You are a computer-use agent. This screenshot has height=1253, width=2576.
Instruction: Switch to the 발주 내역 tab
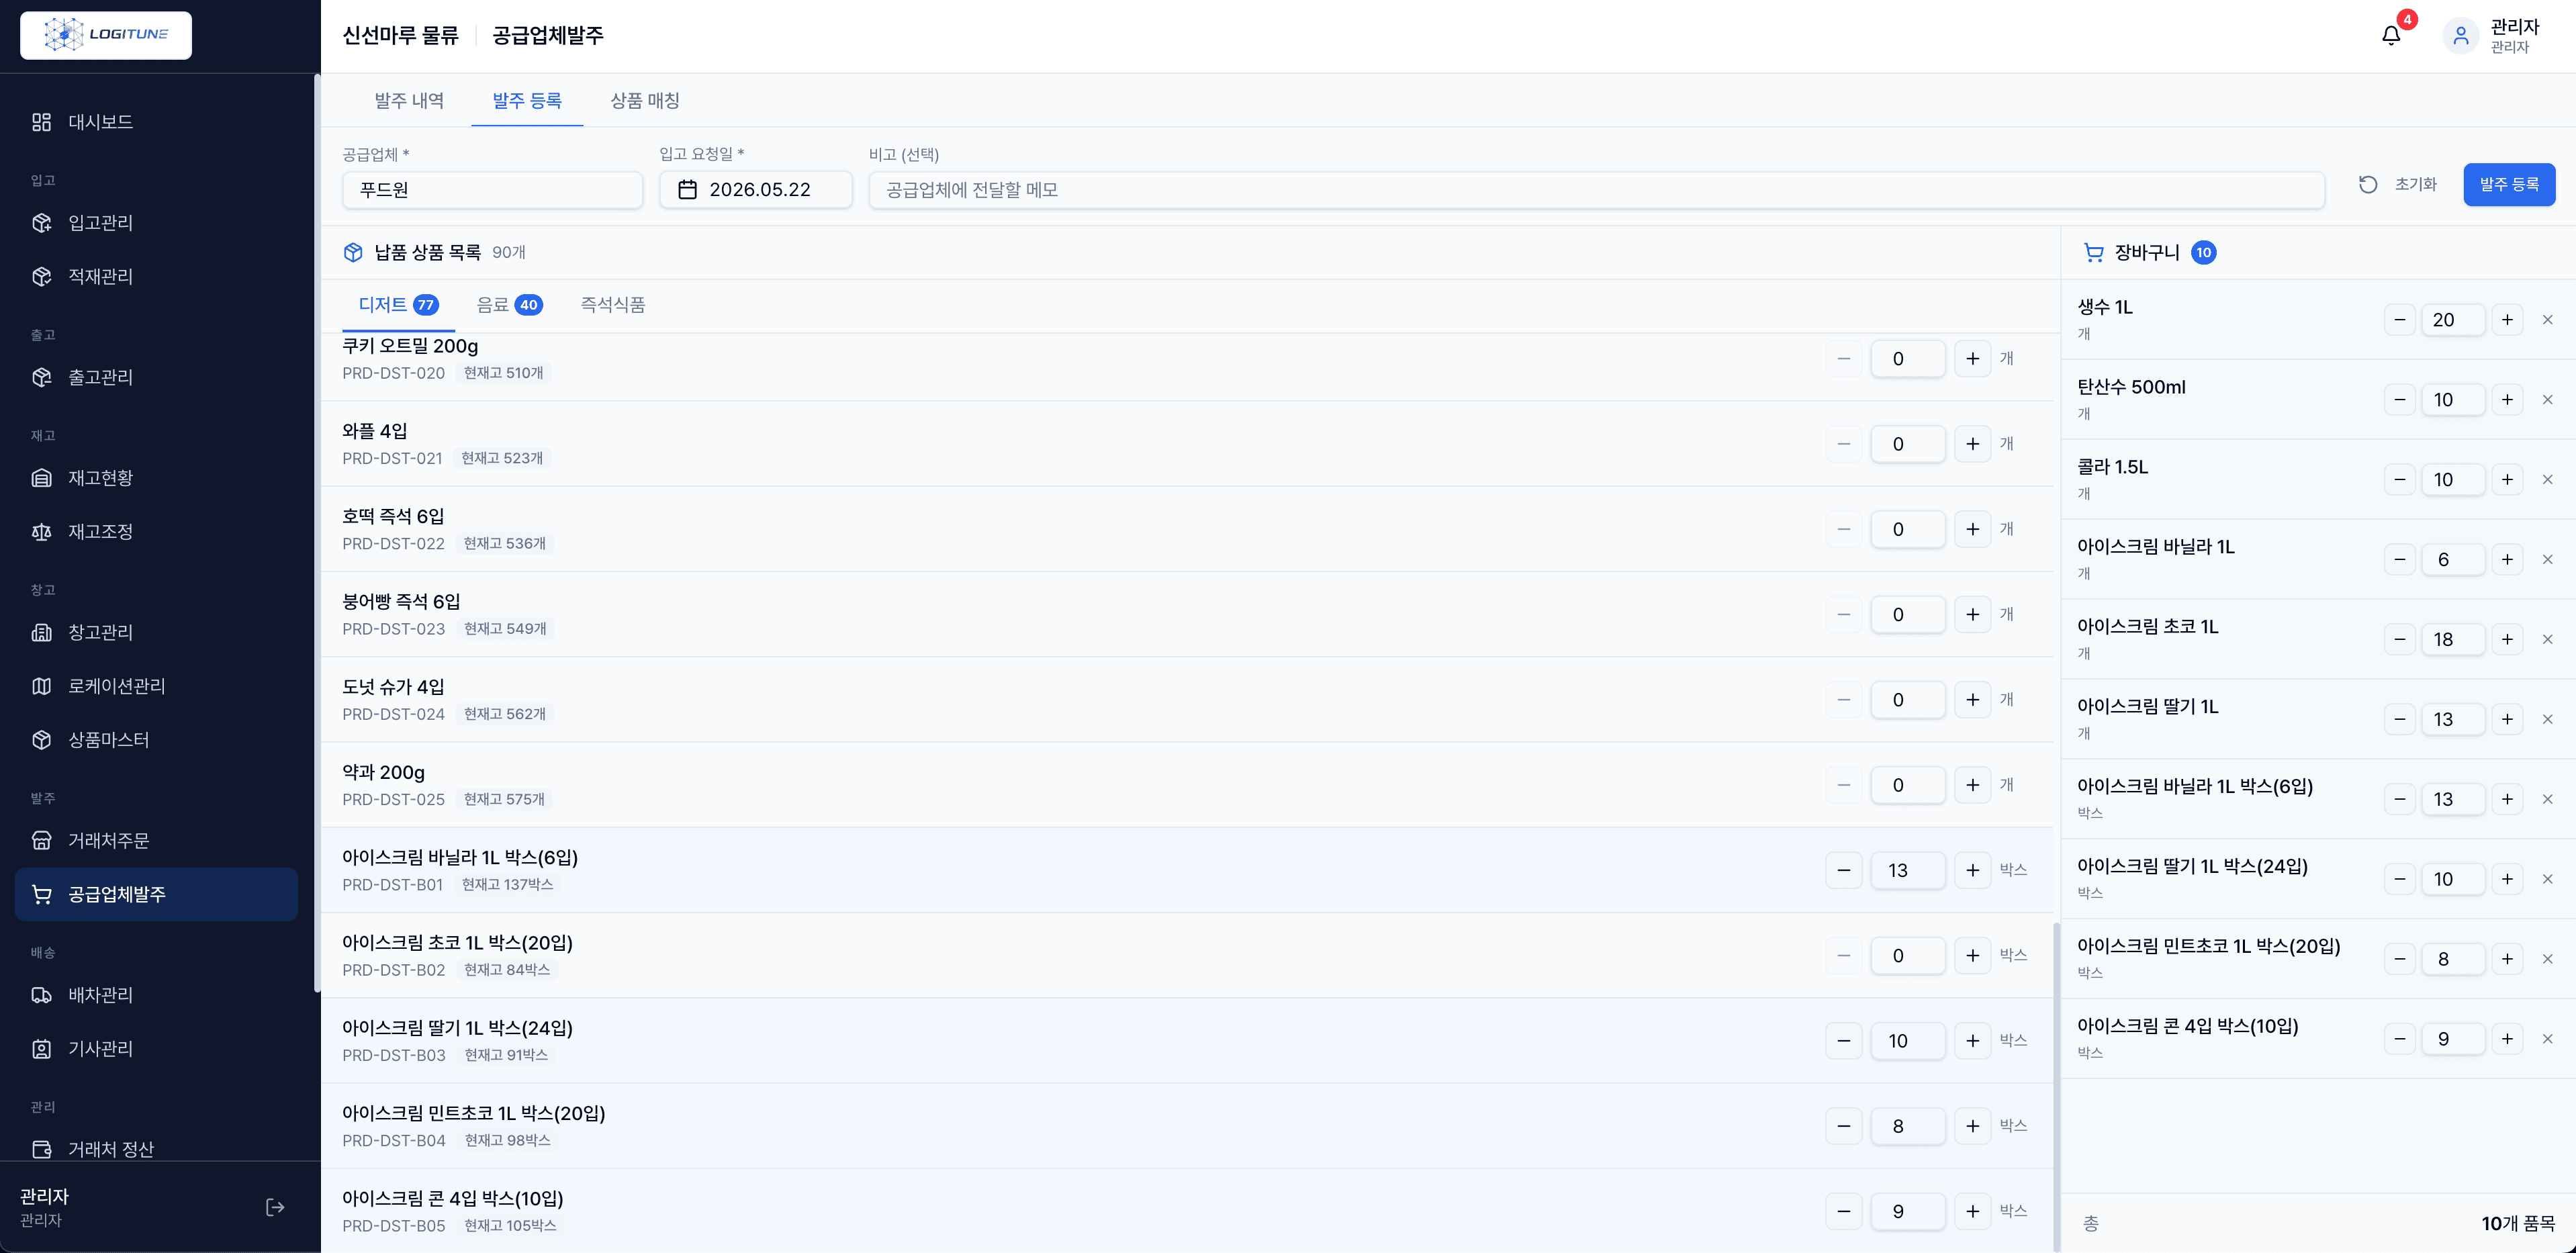pos(409,101)
